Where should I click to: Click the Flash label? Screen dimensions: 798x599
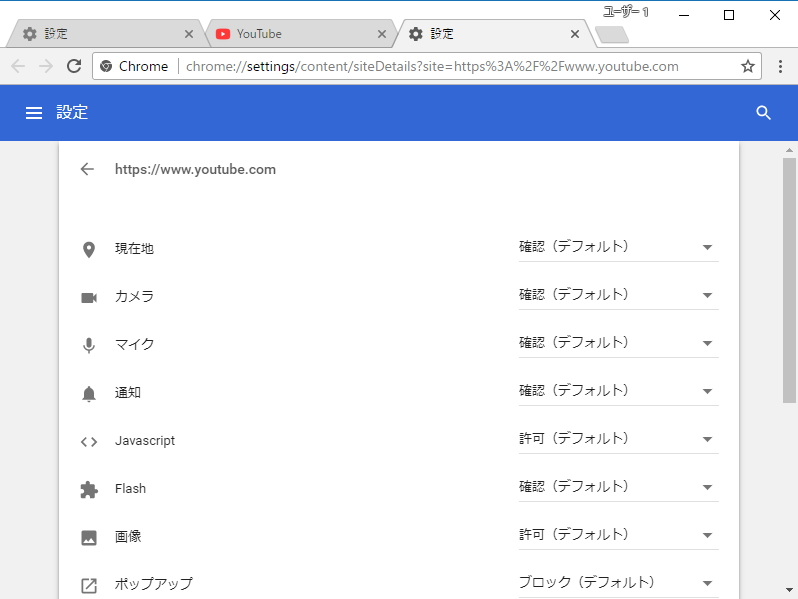[130, 489]
